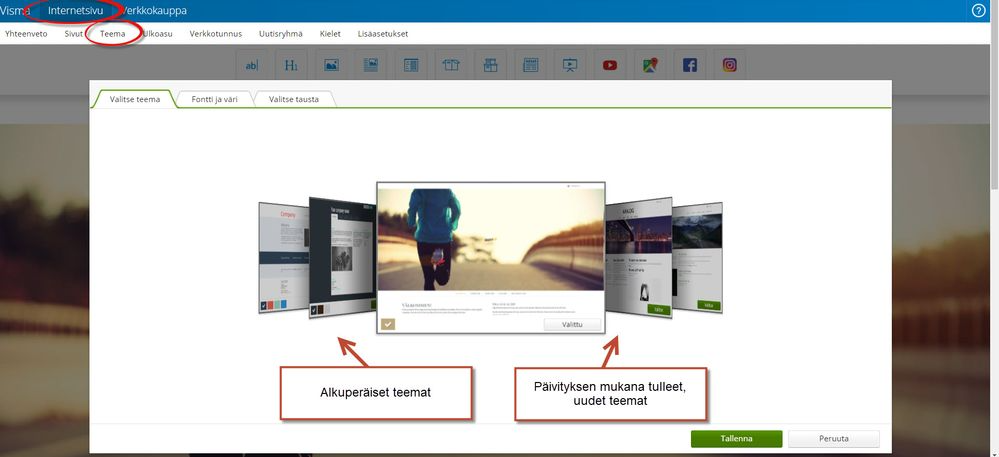Select the image element icon
The width and height of the screenshot is (999, 457).
tap(331, 64)
